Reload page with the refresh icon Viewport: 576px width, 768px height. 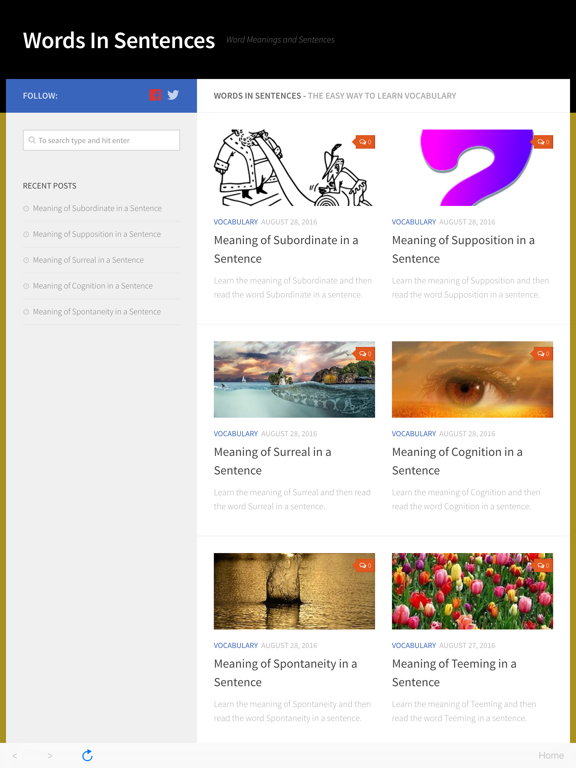point(87,755)
